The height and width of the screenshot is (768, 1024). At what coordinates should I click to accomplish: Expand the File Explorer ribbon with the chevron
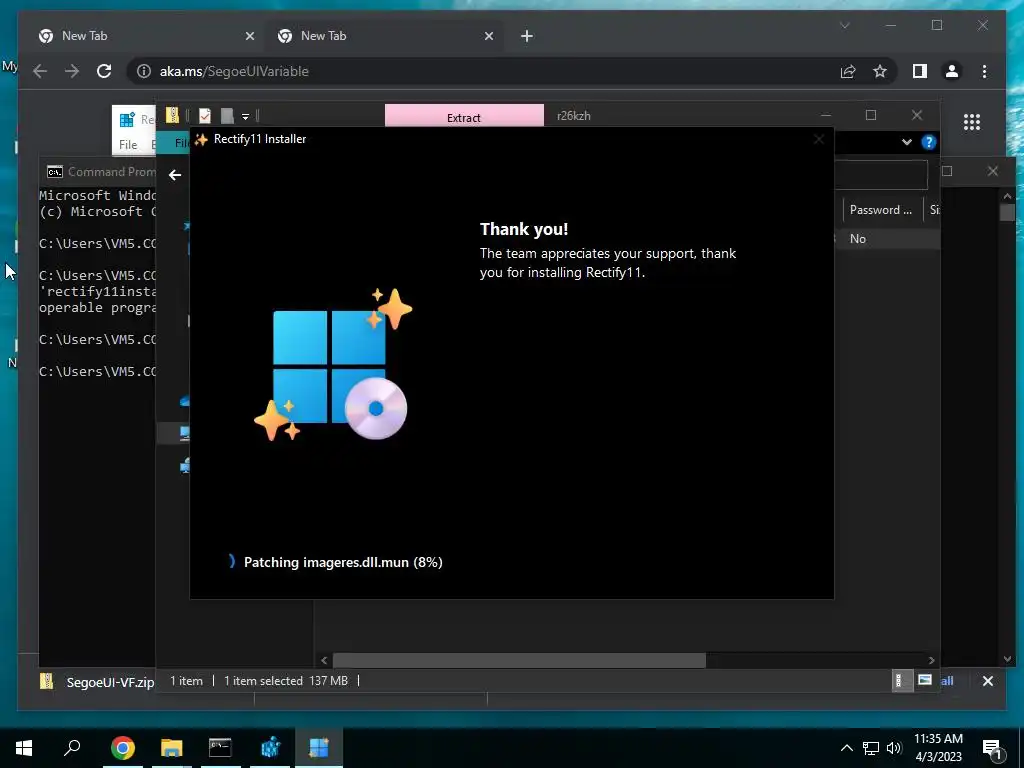pos(906,142)
